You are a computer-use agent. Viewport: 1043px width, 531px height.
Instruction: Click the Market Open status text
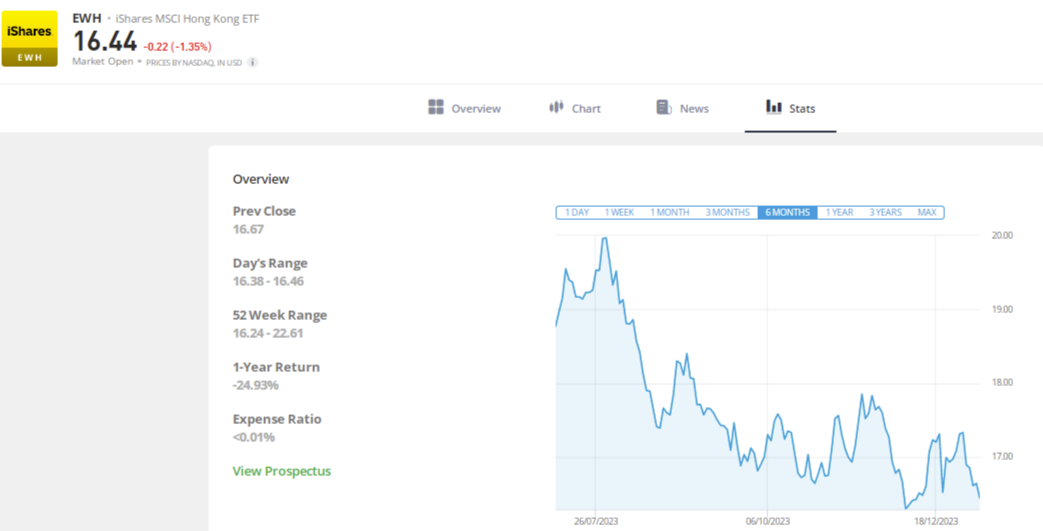click(x=102, y=61)
